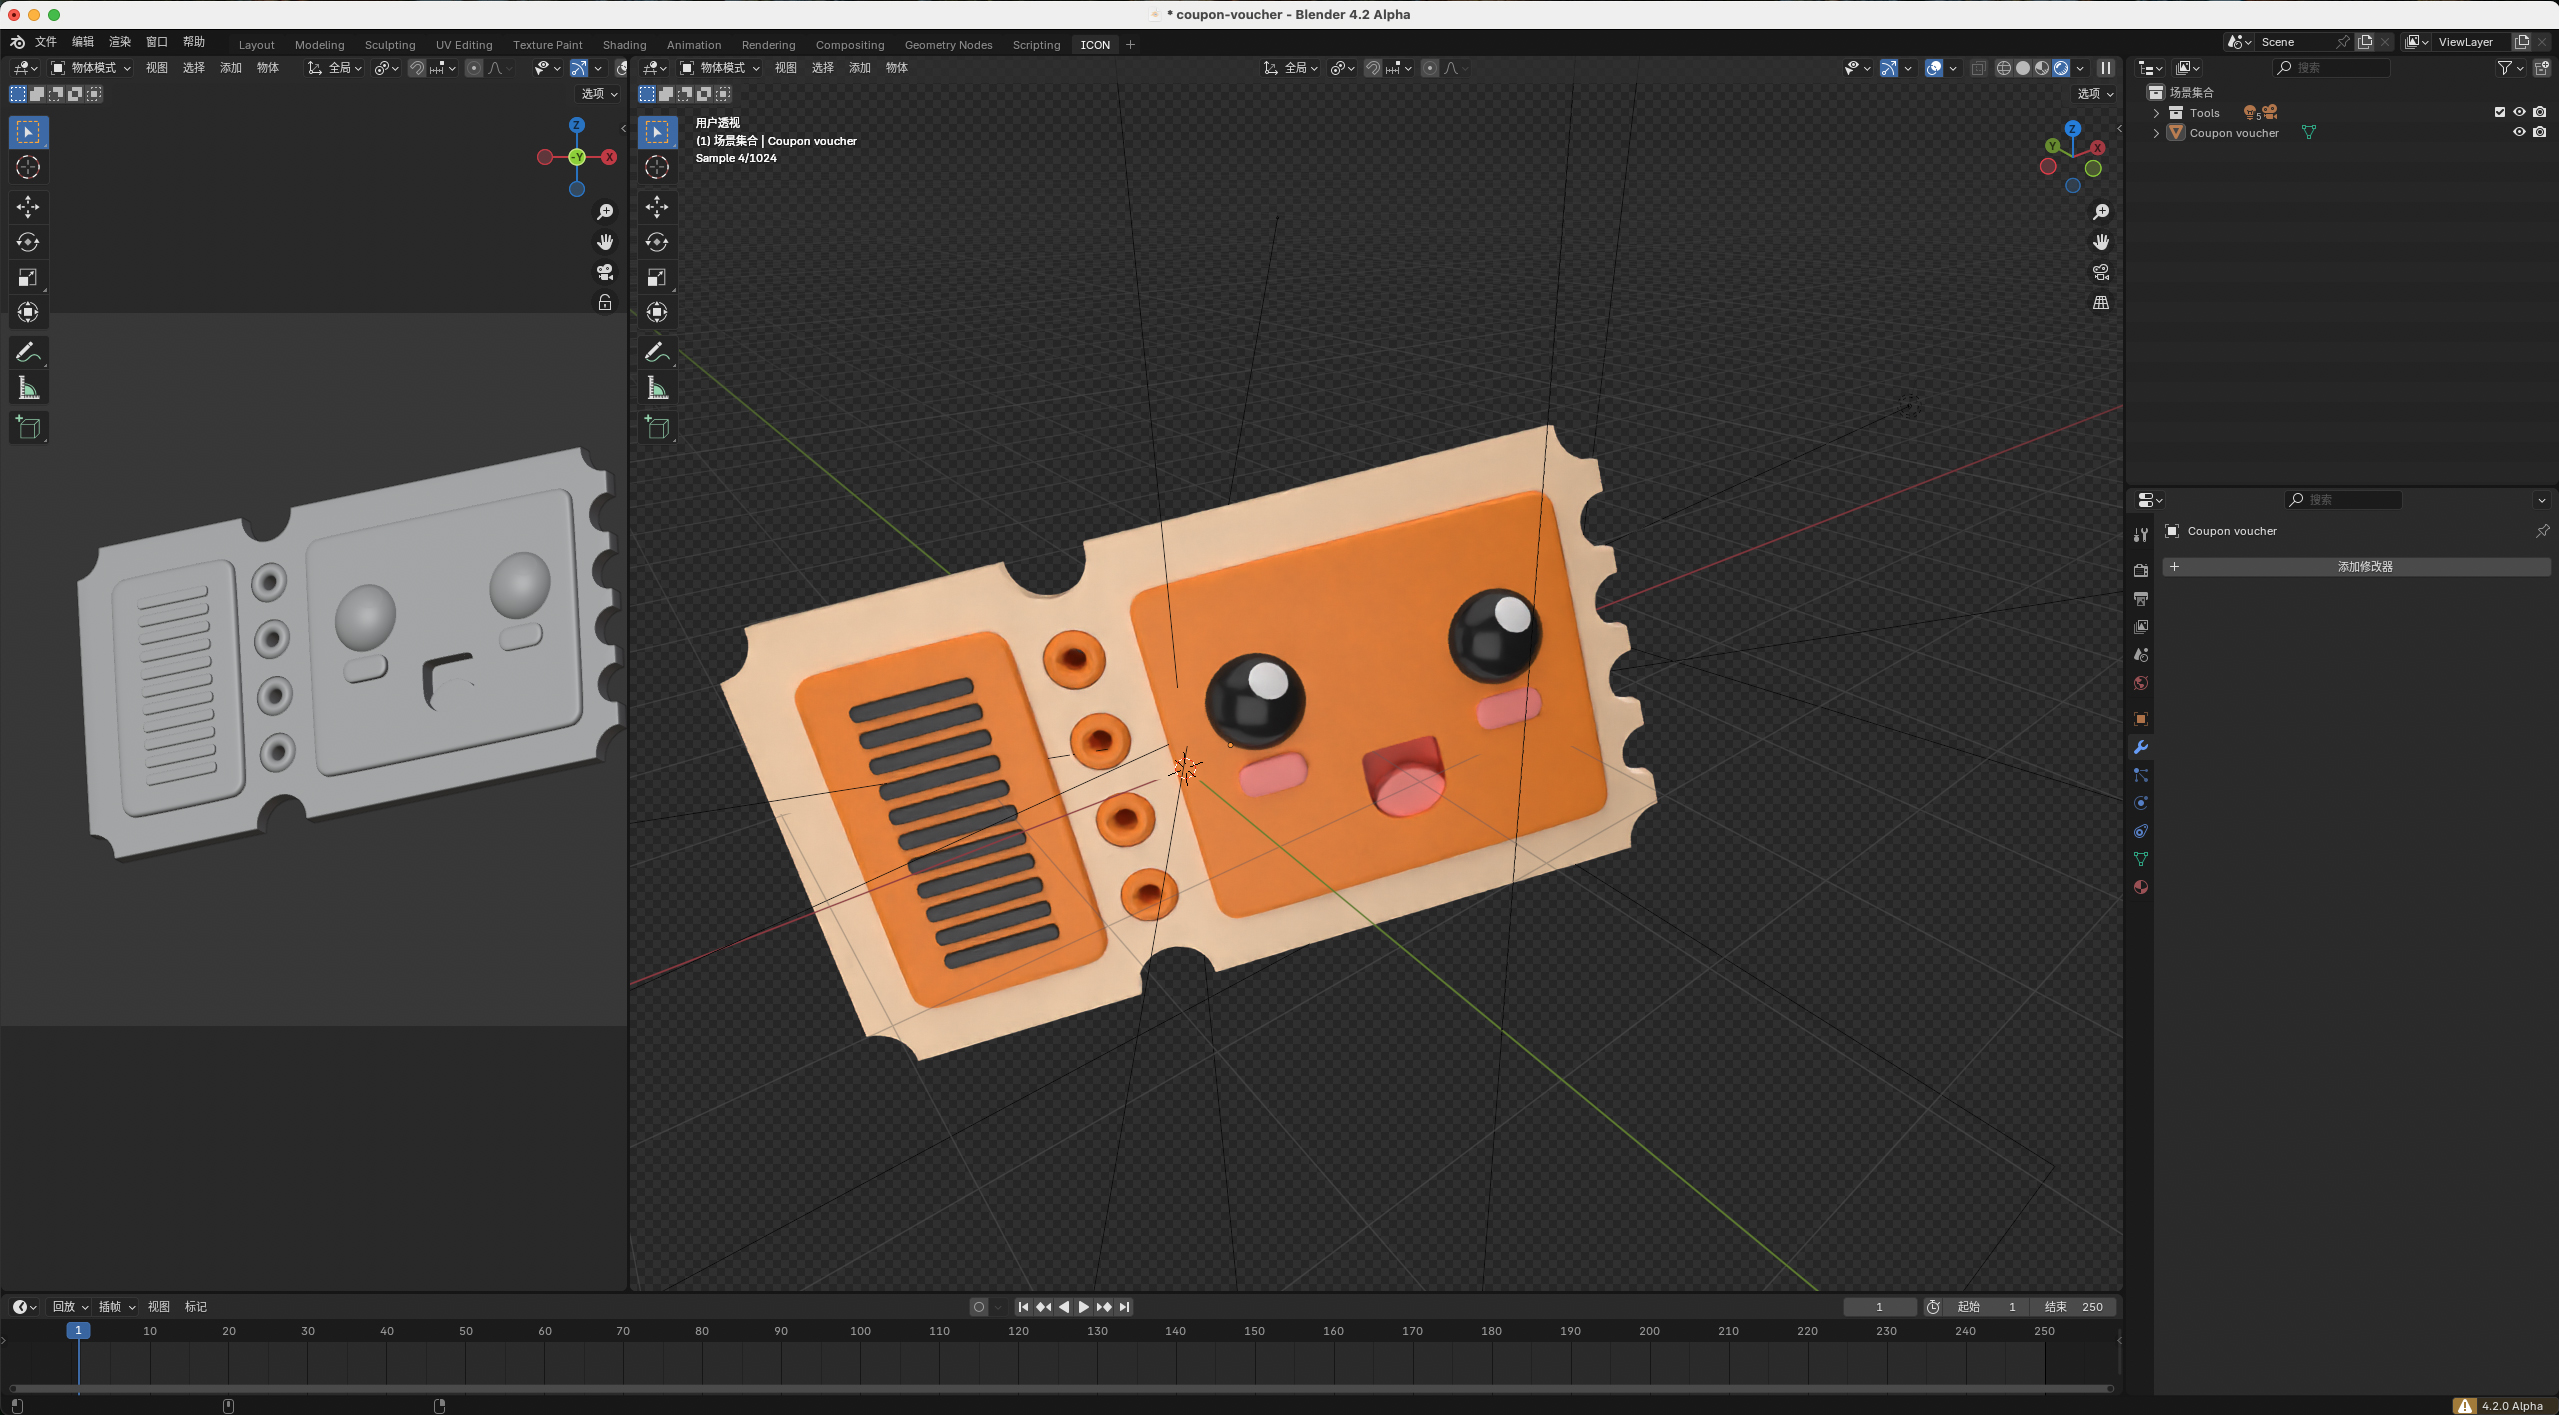Image resolution: width=2559 pixels, height=1415 pixels.
Task: Pause viewport render preview button
Action: point(2106,68)
